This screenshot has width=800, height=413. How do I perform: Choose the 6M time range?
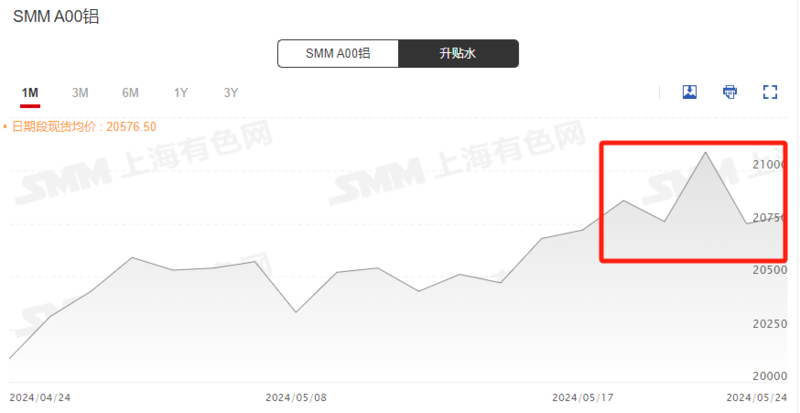coord(130,93)
